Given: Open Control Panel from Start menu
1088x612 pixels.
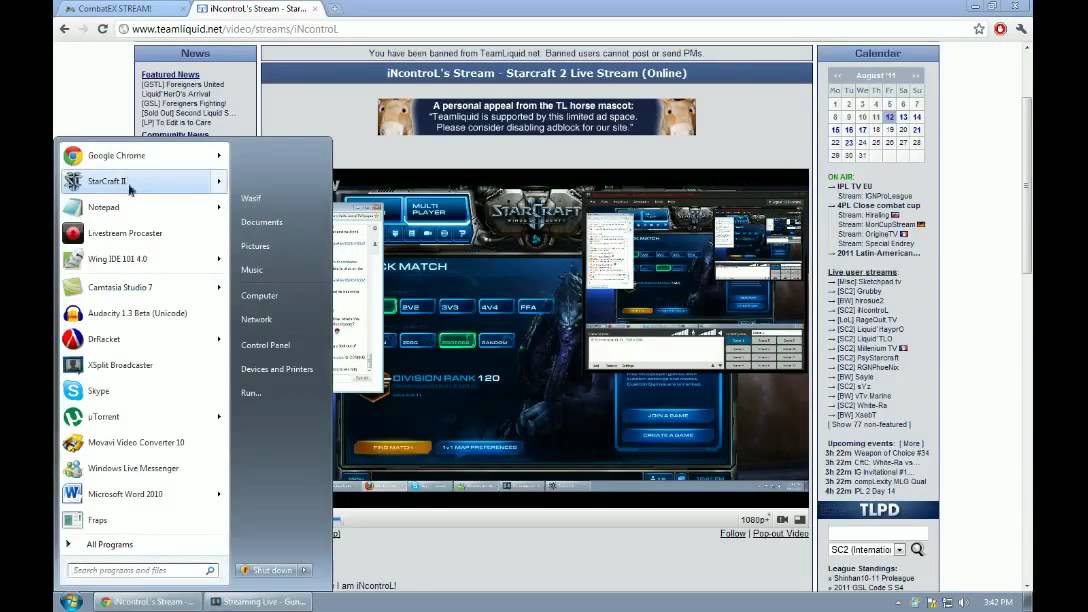Looking at the screenshot, I should point(265,345).
